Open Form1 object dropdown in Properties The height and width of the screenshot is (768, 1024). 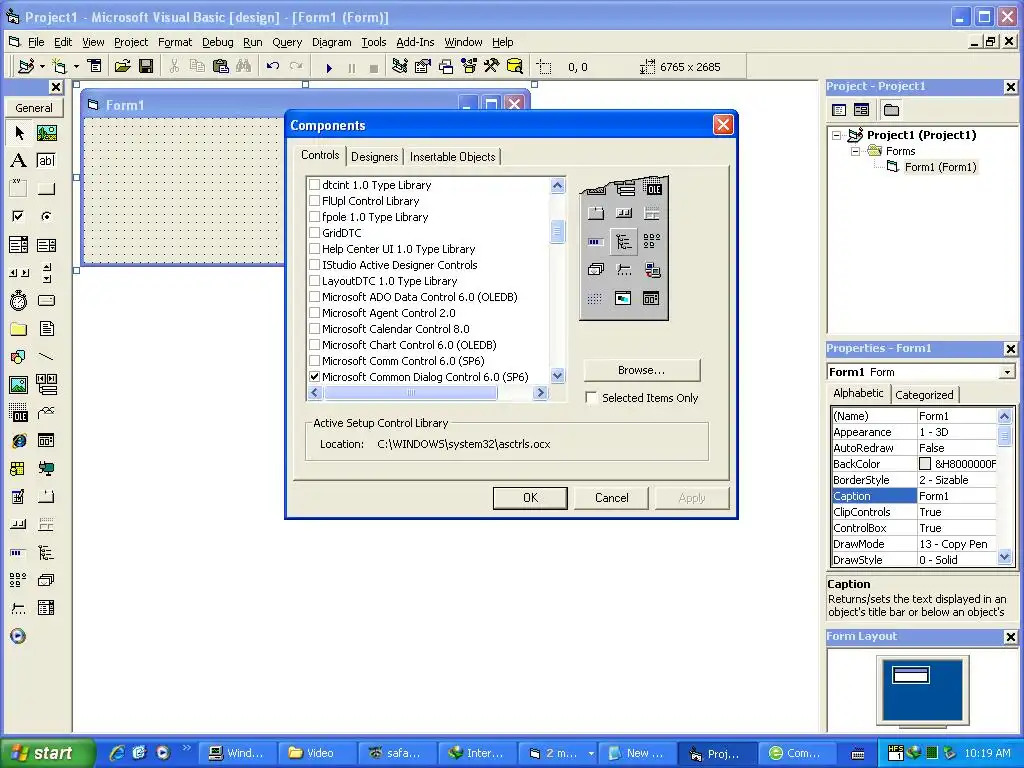1007,372
